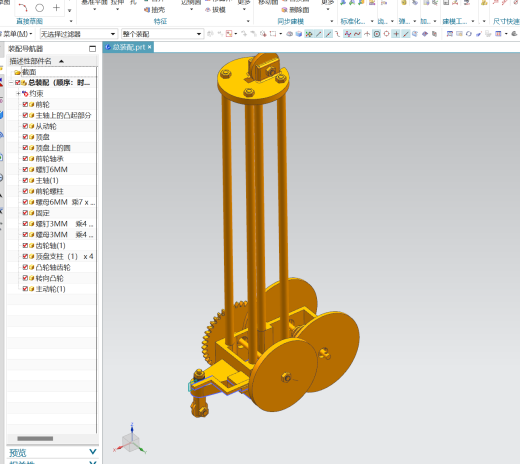Screen dimensions: 520x464
Task: Open the 整个装配 scope dropdown
Action: [x=162, y=34]
